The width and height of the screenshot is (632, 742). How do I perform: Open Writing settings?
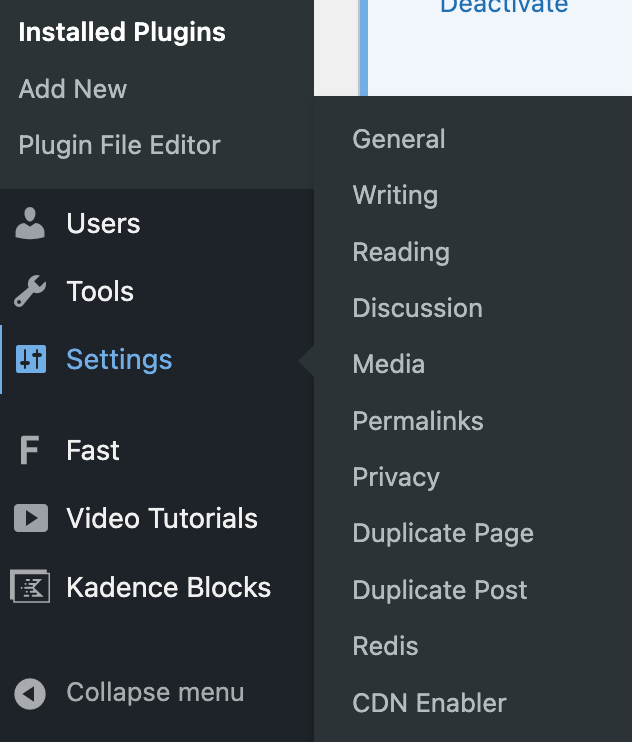pyautogui.click(x=395, y=196)
